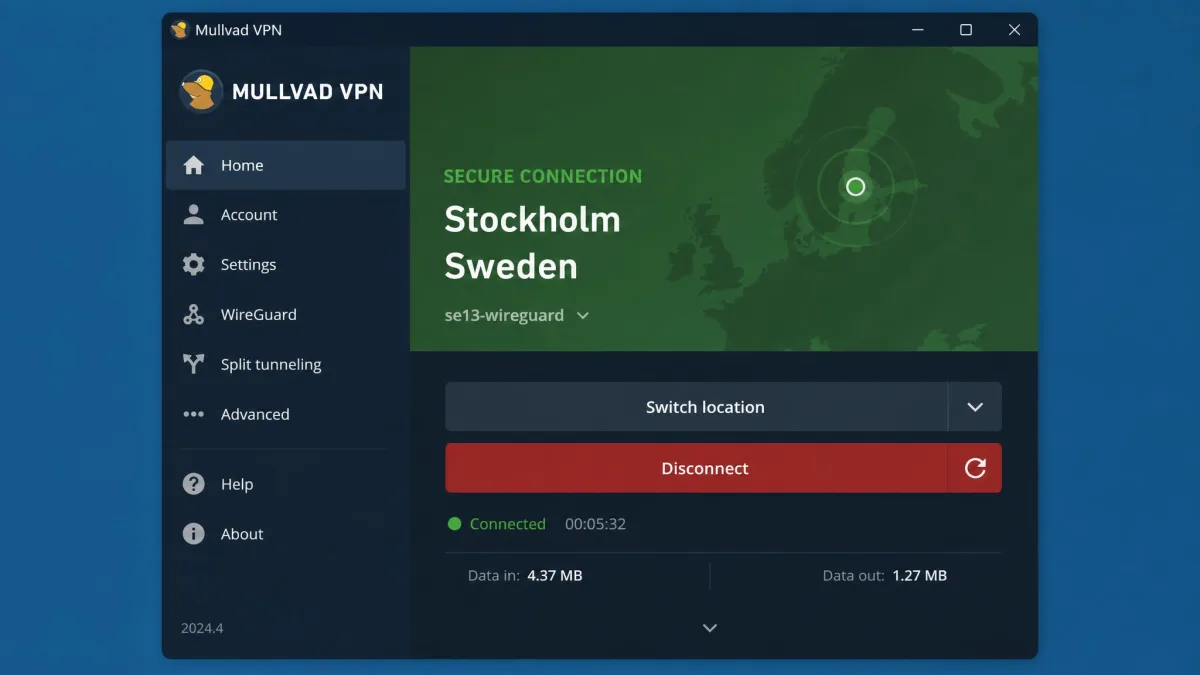
Task: Expand the se13-wireguard server chevron
Action: click(x=583, y=316)
